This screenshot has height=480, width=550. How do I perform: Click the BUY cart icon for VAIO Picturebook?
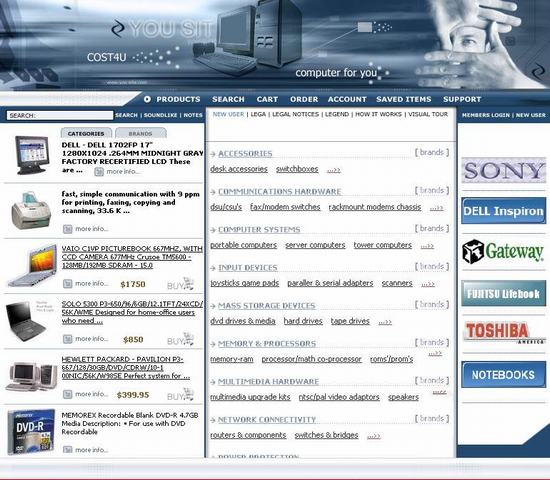pyautogui.click(x=181, y=285)
